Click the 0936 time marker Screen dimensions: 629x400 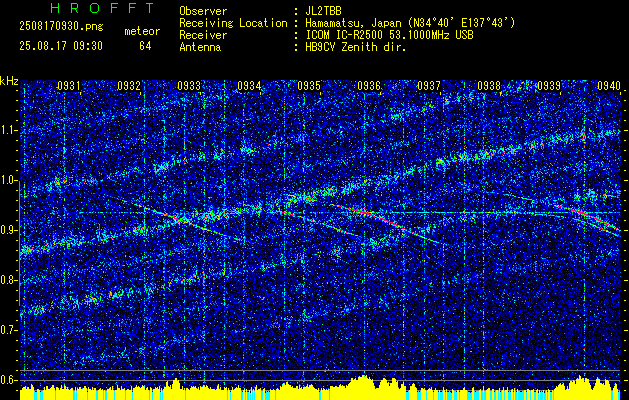(x=369, y=85)
